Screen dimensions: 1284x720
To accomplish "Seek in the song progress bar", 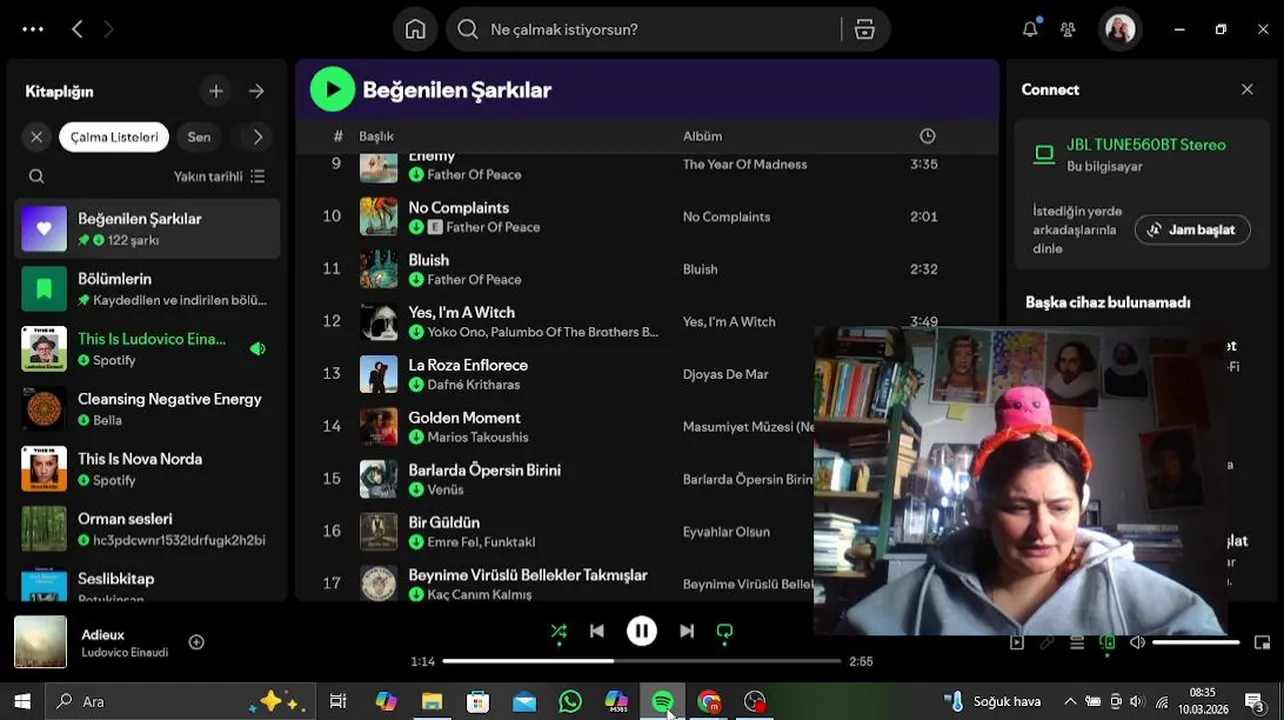I will coord(642,661).
